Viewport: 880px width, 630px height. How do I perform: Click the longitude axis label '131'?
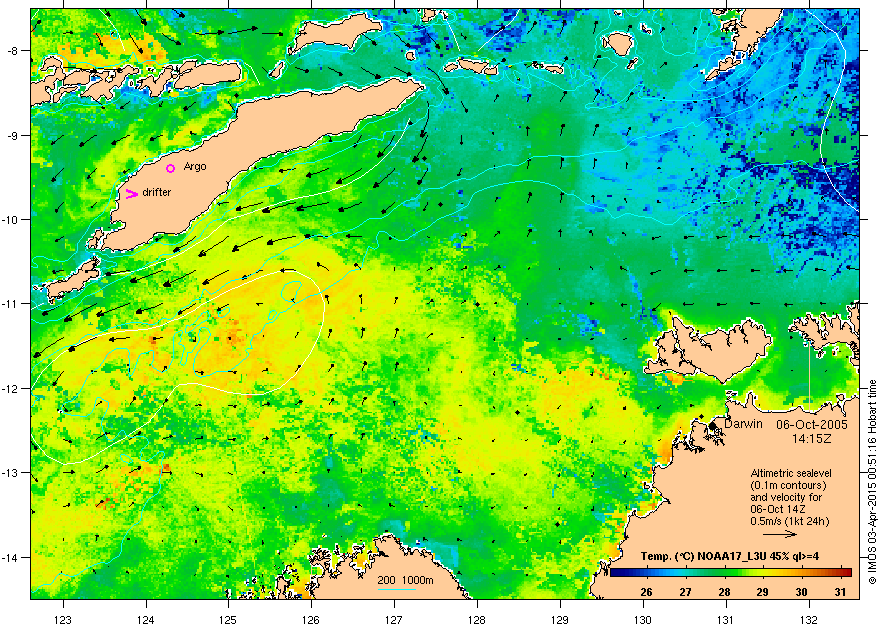726,620
